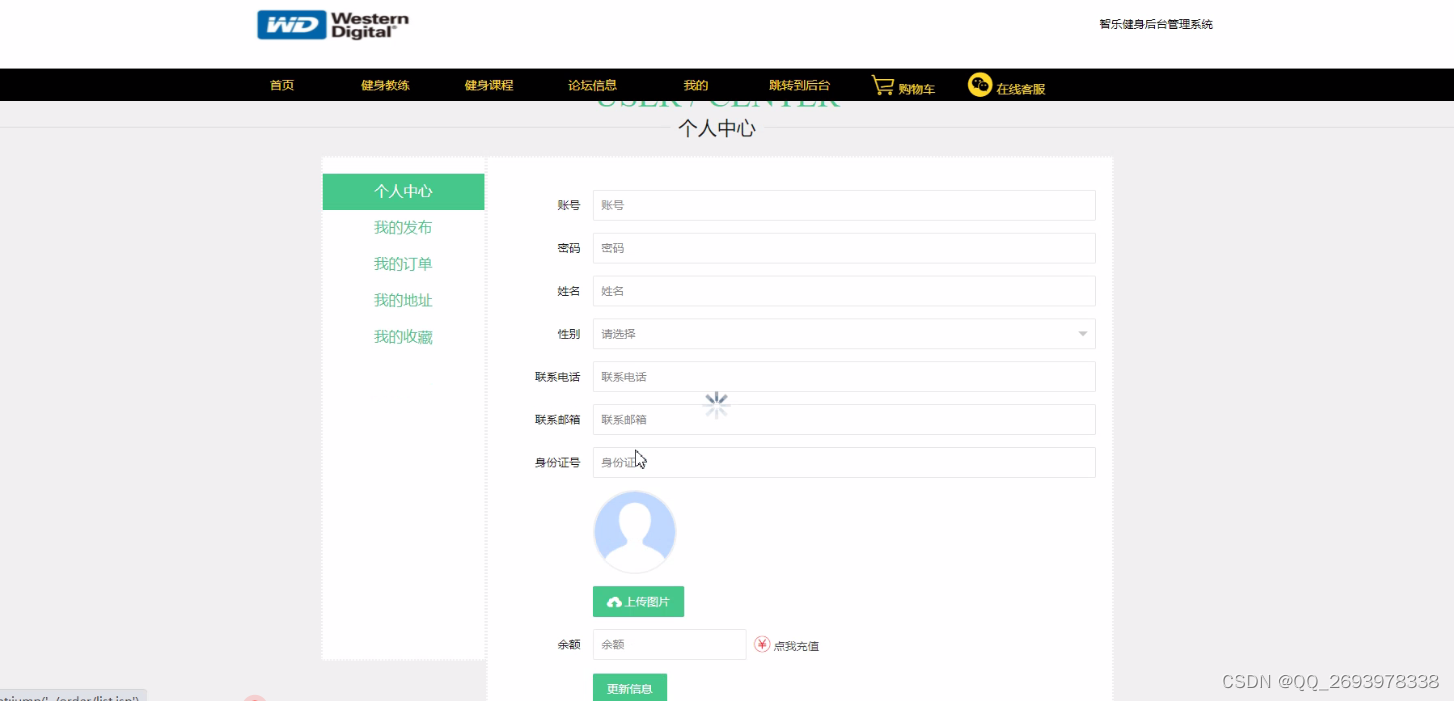Click the yen recharge icon
This screenshot has width=1454, height=701.
(x=762, y=645)
